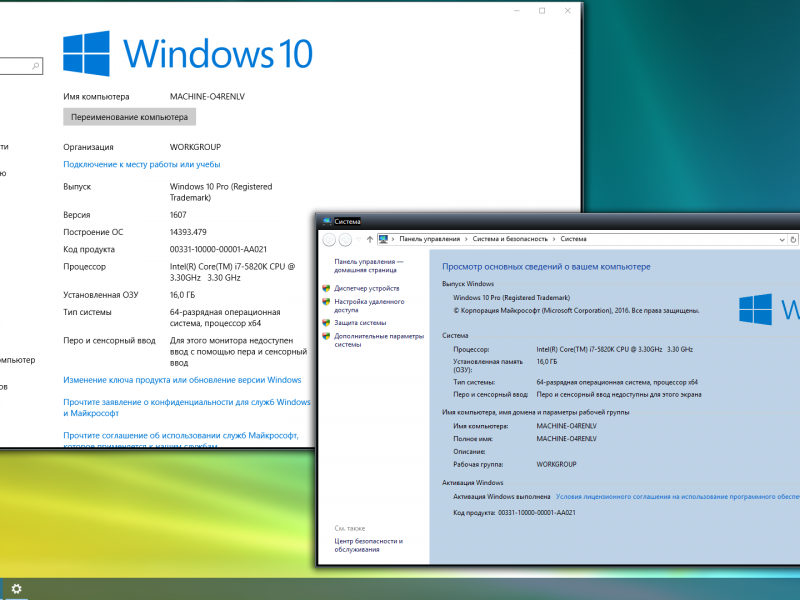Go up one level with the Up arrow
The width and height of the screenshot is (800, 600).
pyautogui.click(x=370, y=239)
